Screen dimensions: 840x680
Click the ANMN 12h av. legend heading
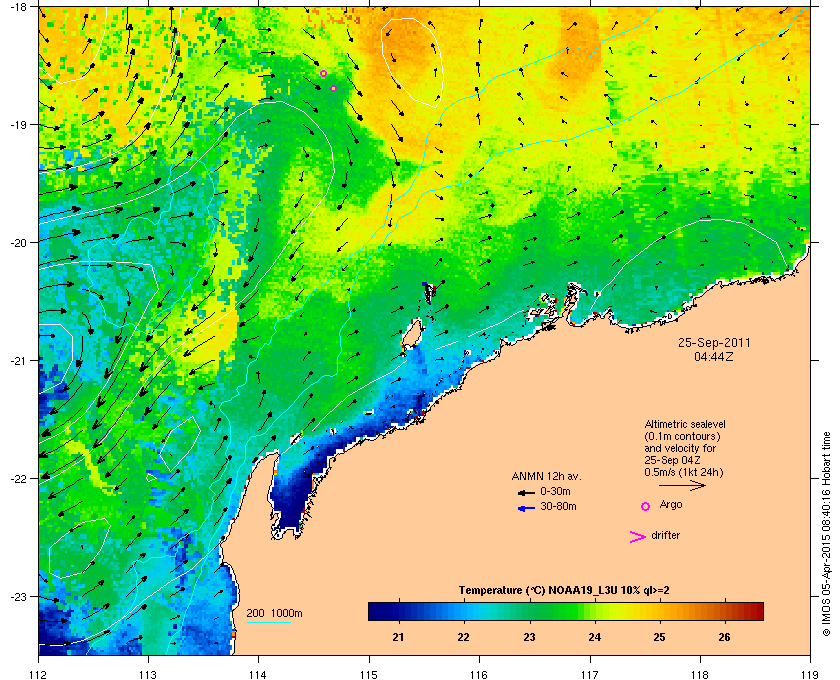click(x=546, y=476)
